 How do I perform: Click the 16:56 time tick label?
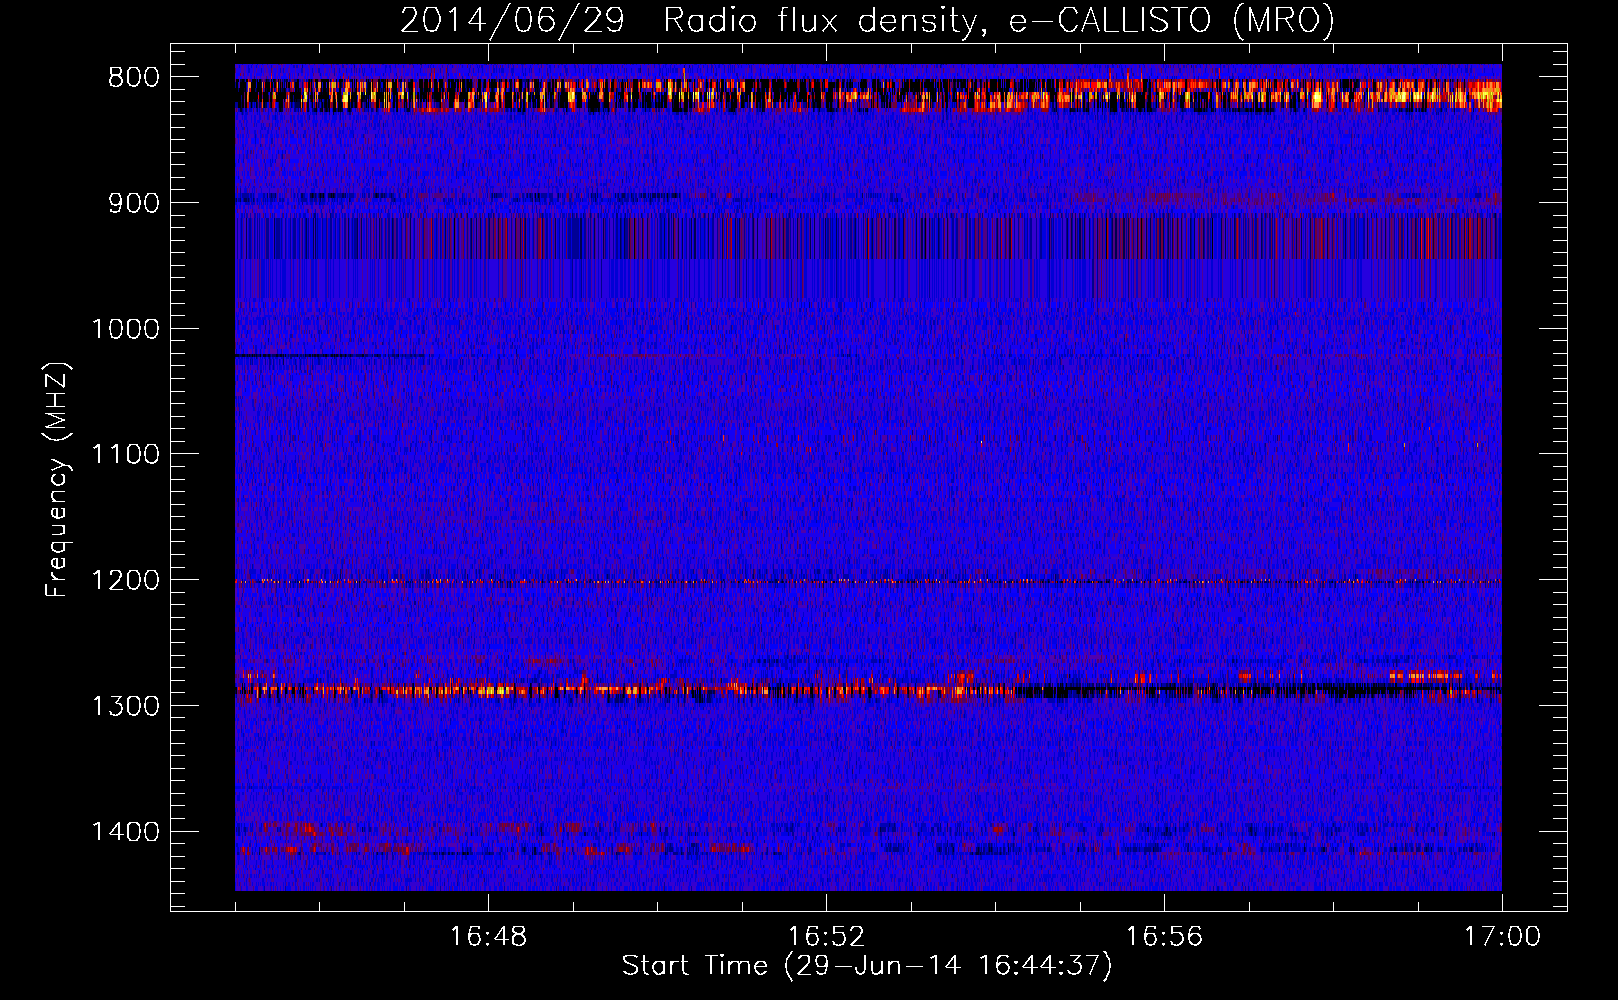(x=1164, y=937)
